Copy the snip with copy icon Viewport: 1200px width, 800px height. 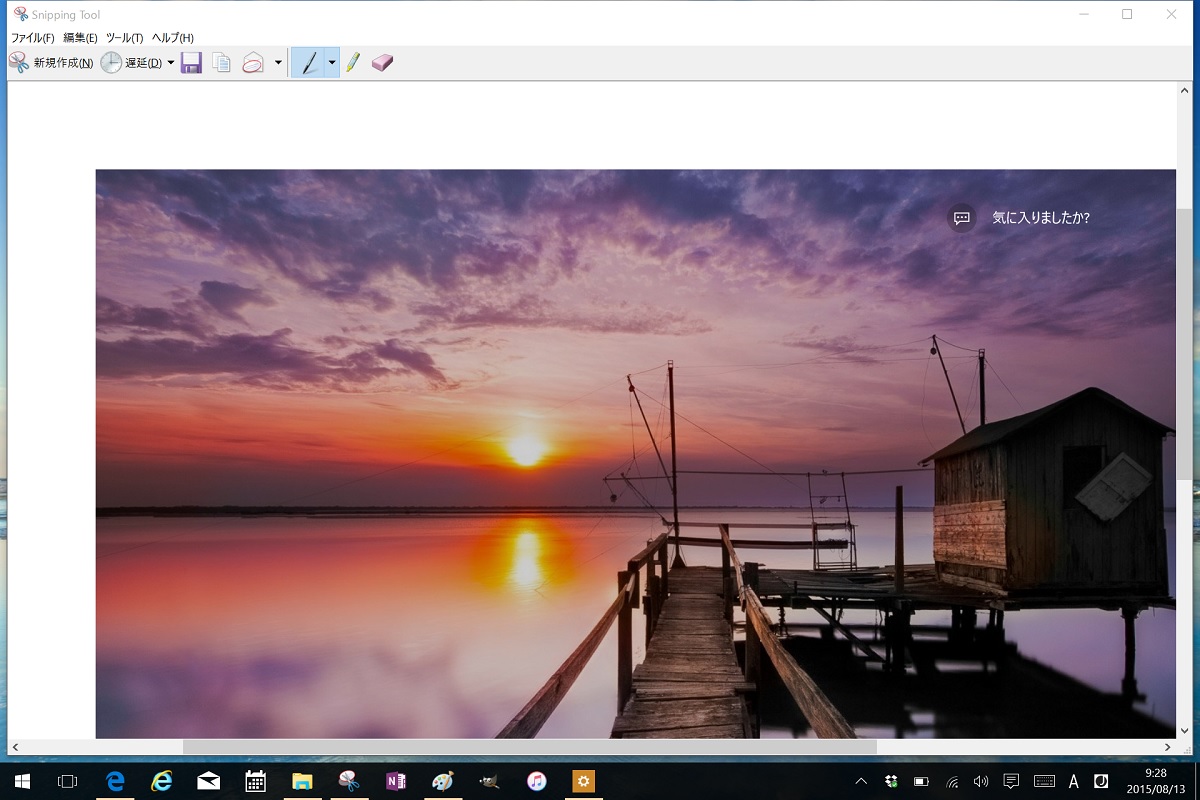[221, 63]
